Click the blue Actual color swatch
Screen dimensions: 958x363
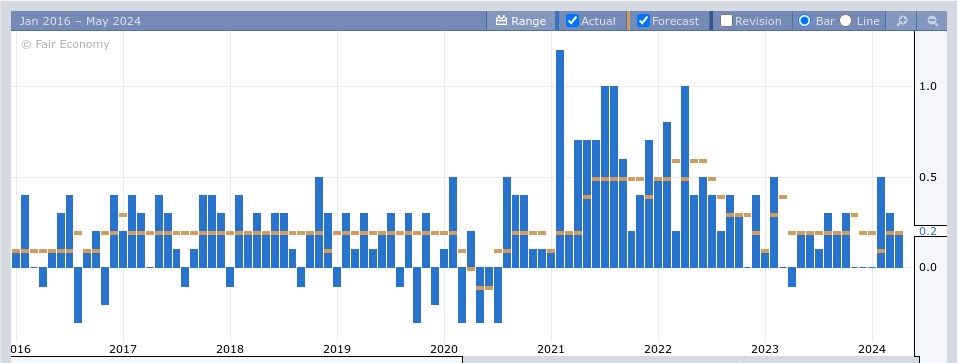557,21
